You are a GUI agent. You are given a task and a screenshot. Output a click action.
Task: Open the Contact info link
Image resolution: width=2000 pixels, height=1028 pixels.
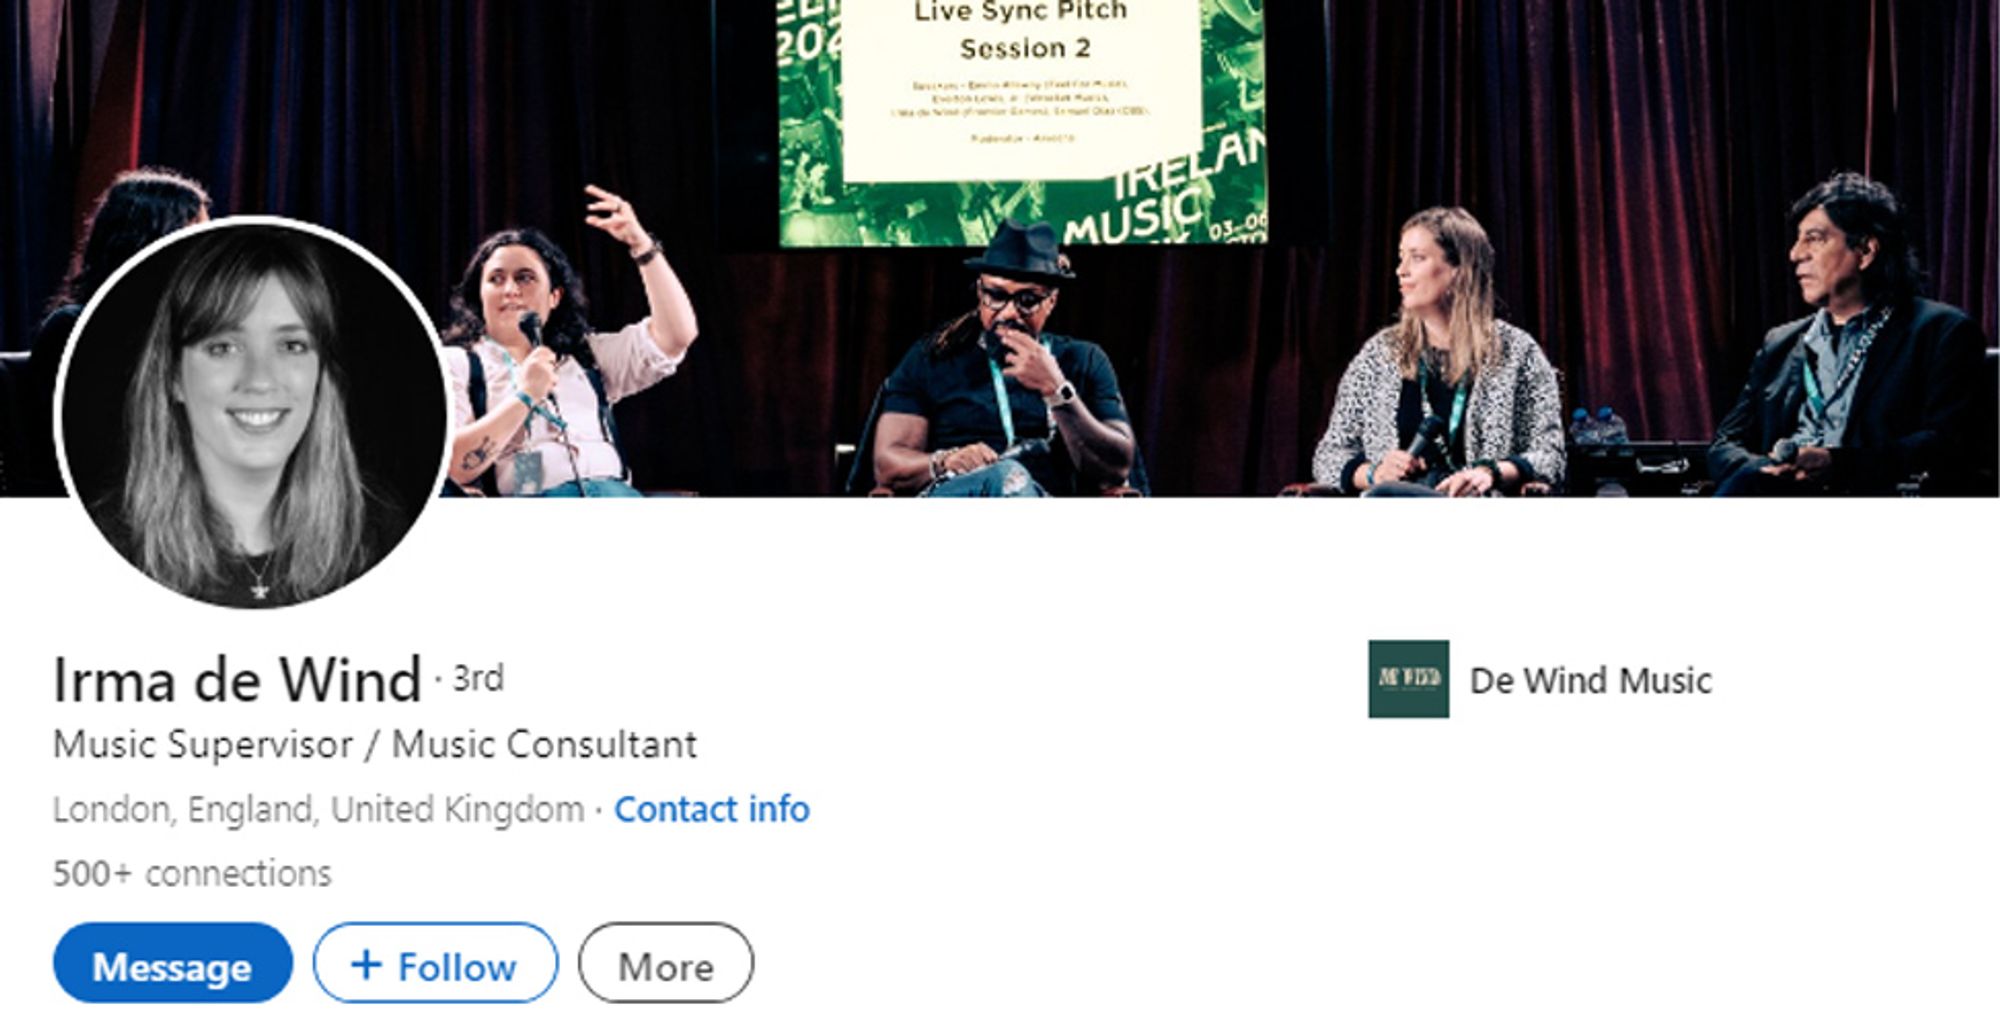[x=711, y=809]
